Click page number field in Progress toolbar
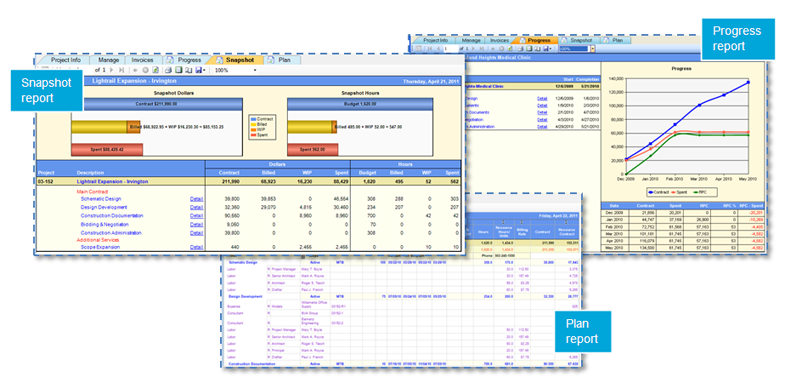Image resolution: width=785 pixels, height=383 pixels. 451,49
